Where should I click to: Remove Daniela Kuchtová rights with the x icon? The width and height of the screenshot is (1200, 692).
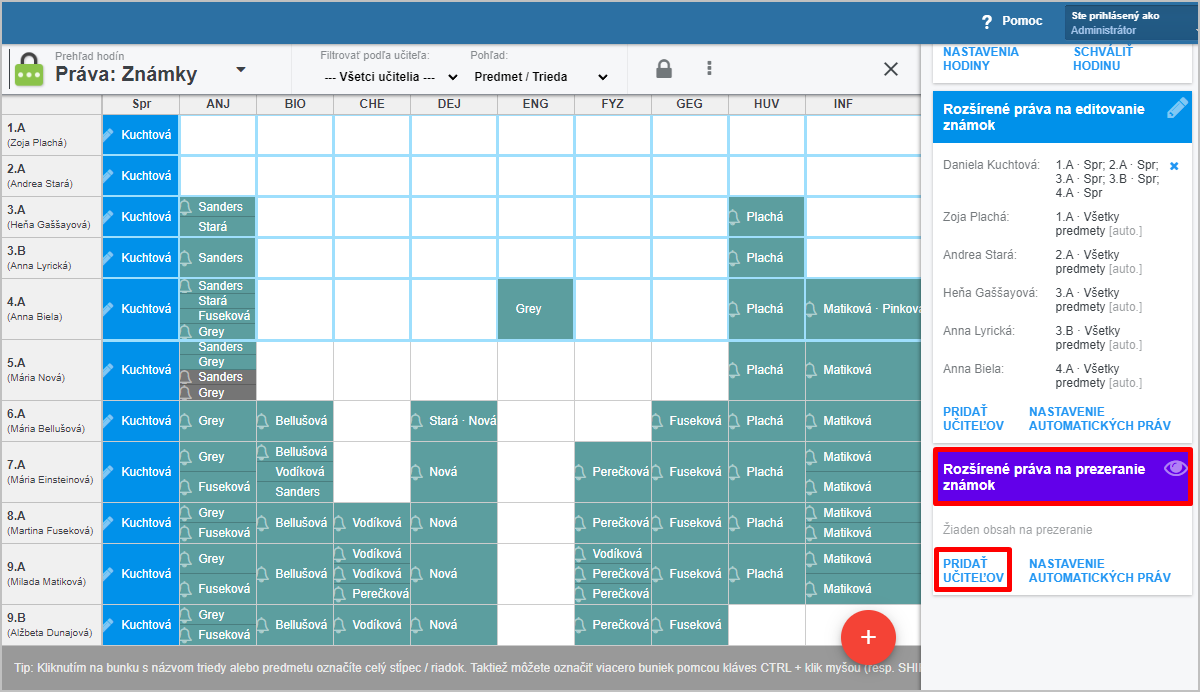point(1174,165)
